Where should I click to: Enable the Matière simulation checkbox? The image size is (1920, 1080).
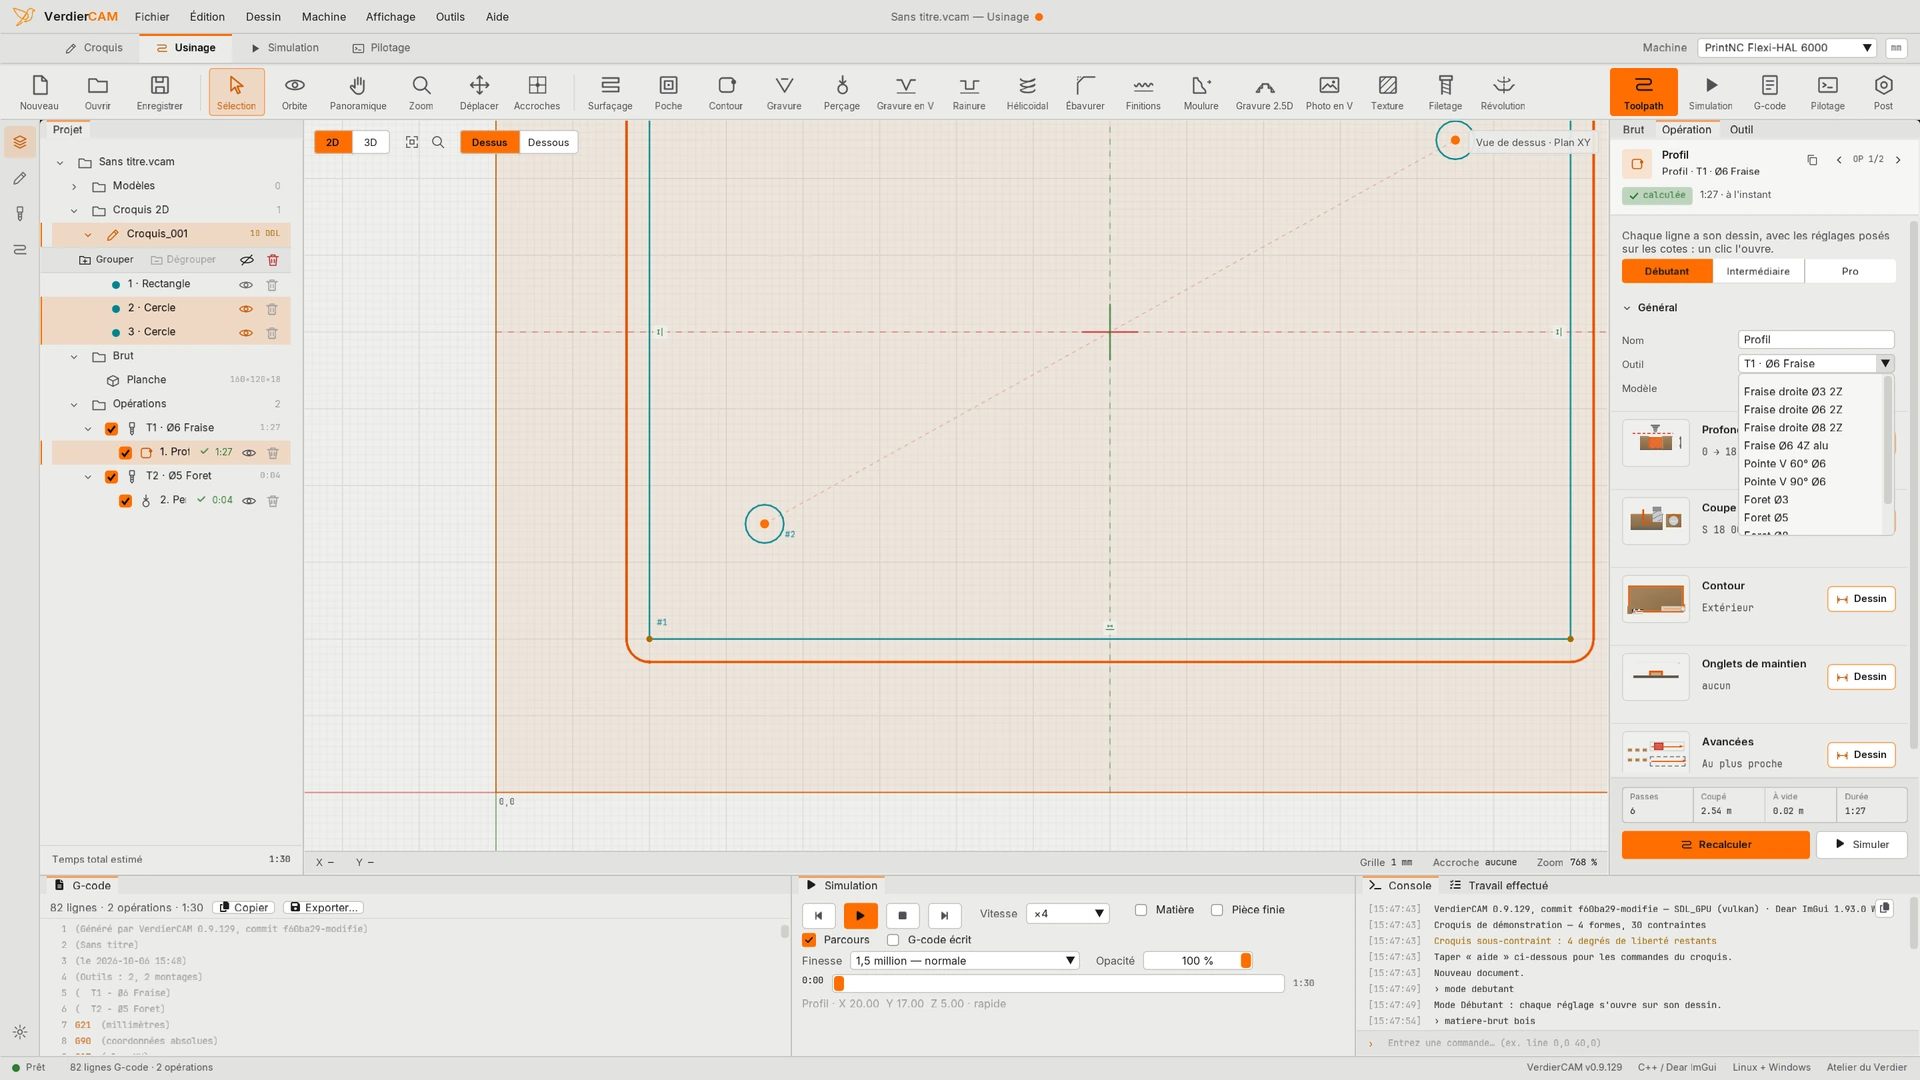[x=1141, y=910]
